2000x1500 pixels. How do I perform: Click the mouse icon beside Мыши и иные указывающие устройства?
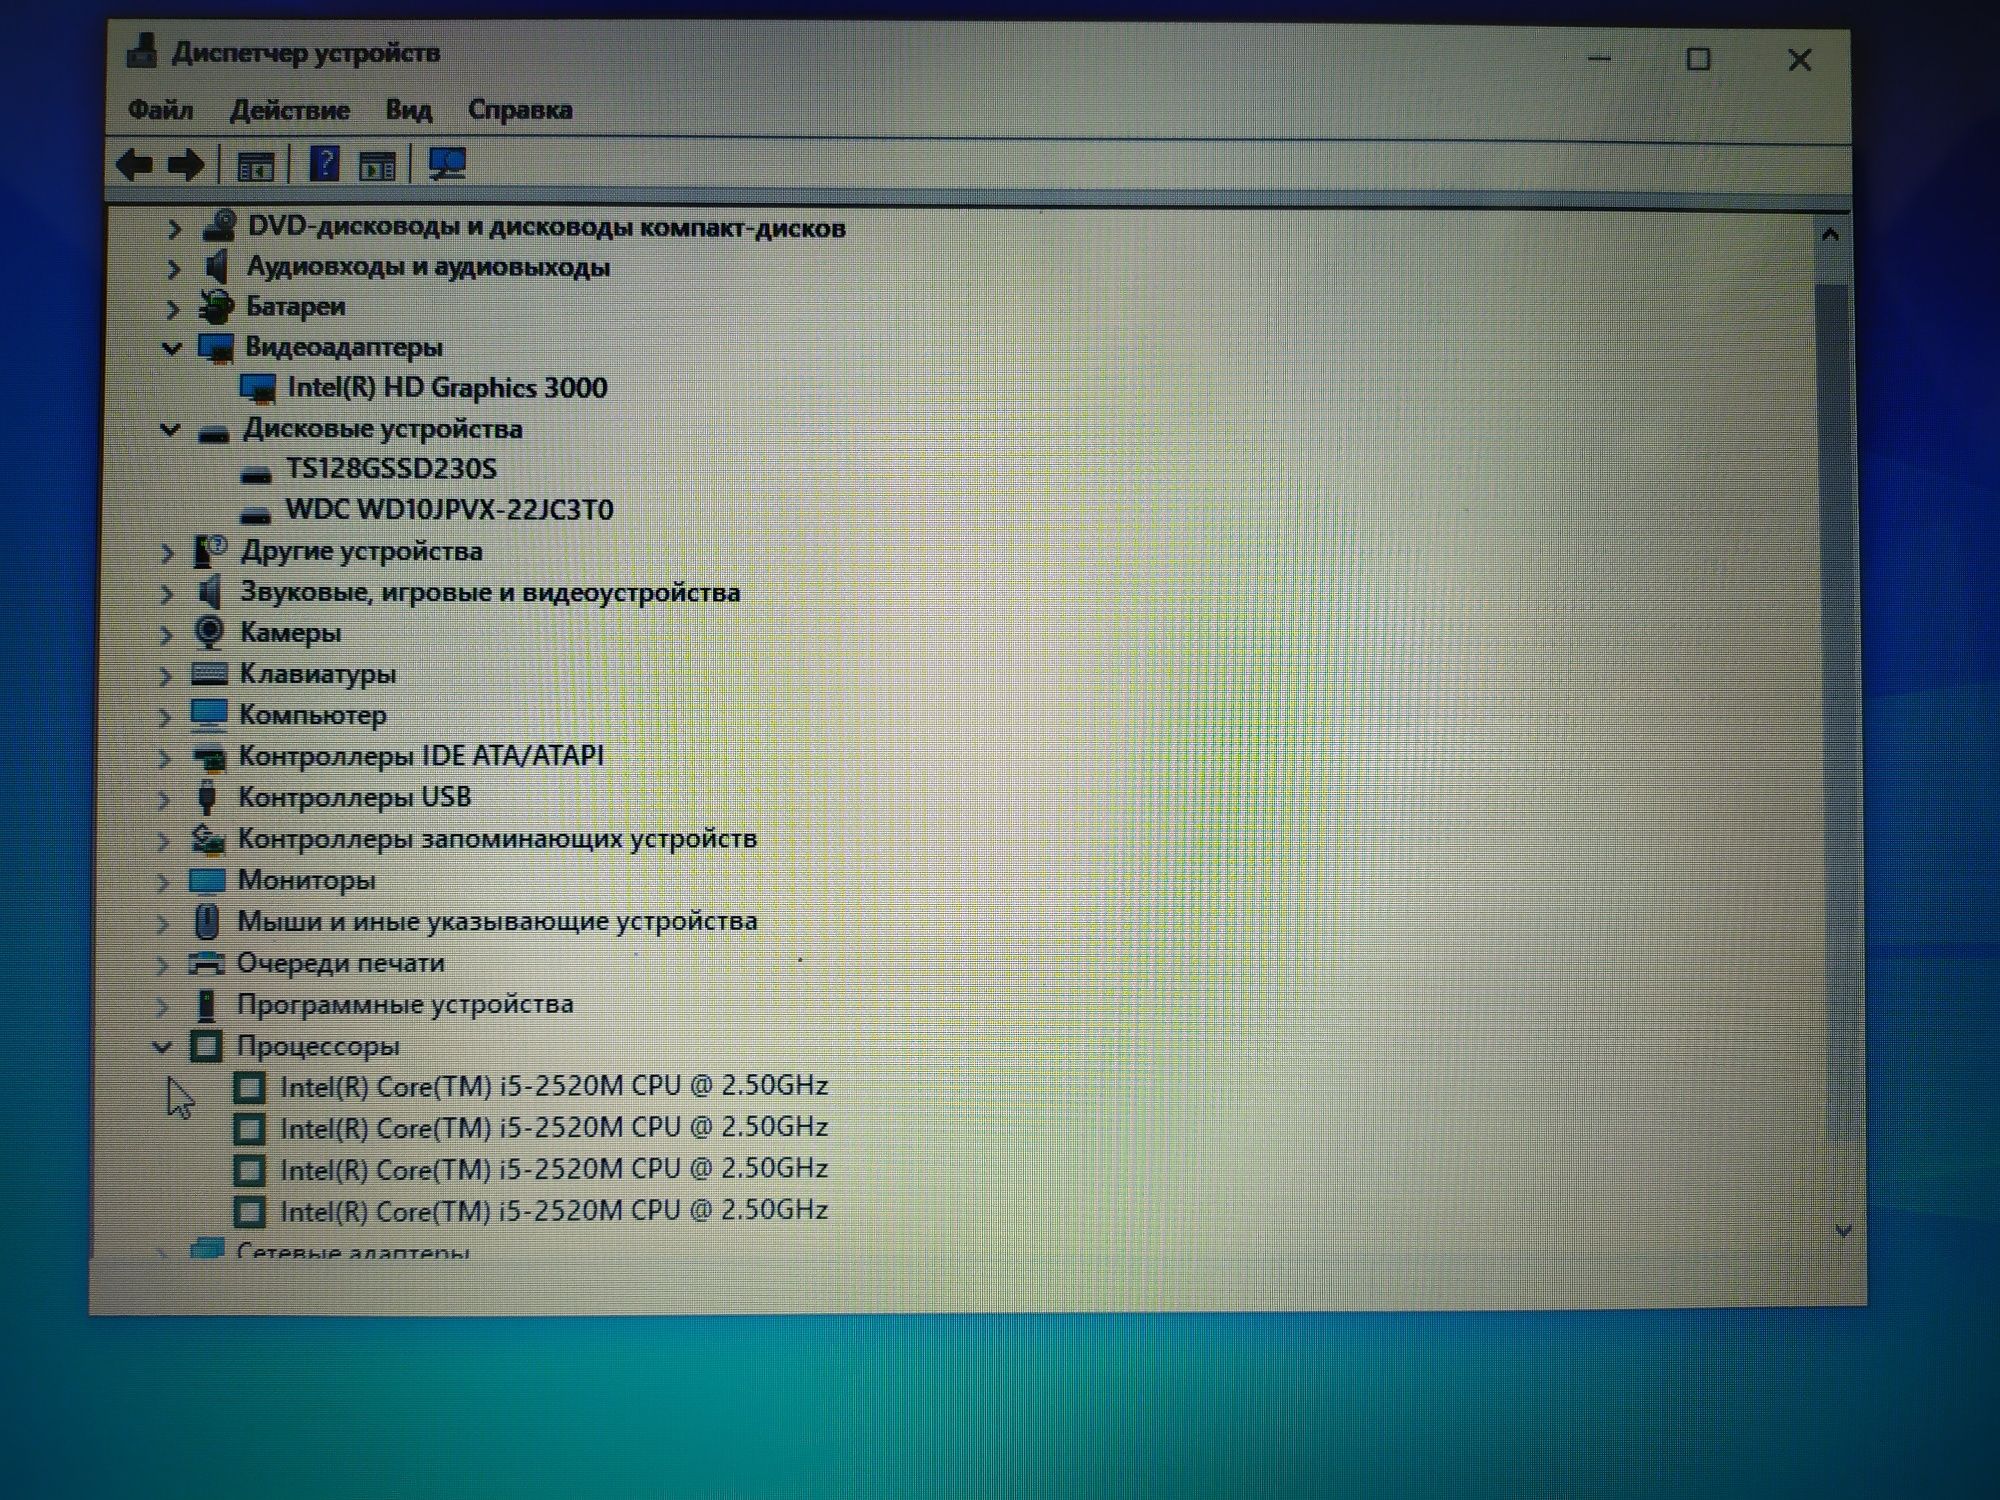[206, 921]
